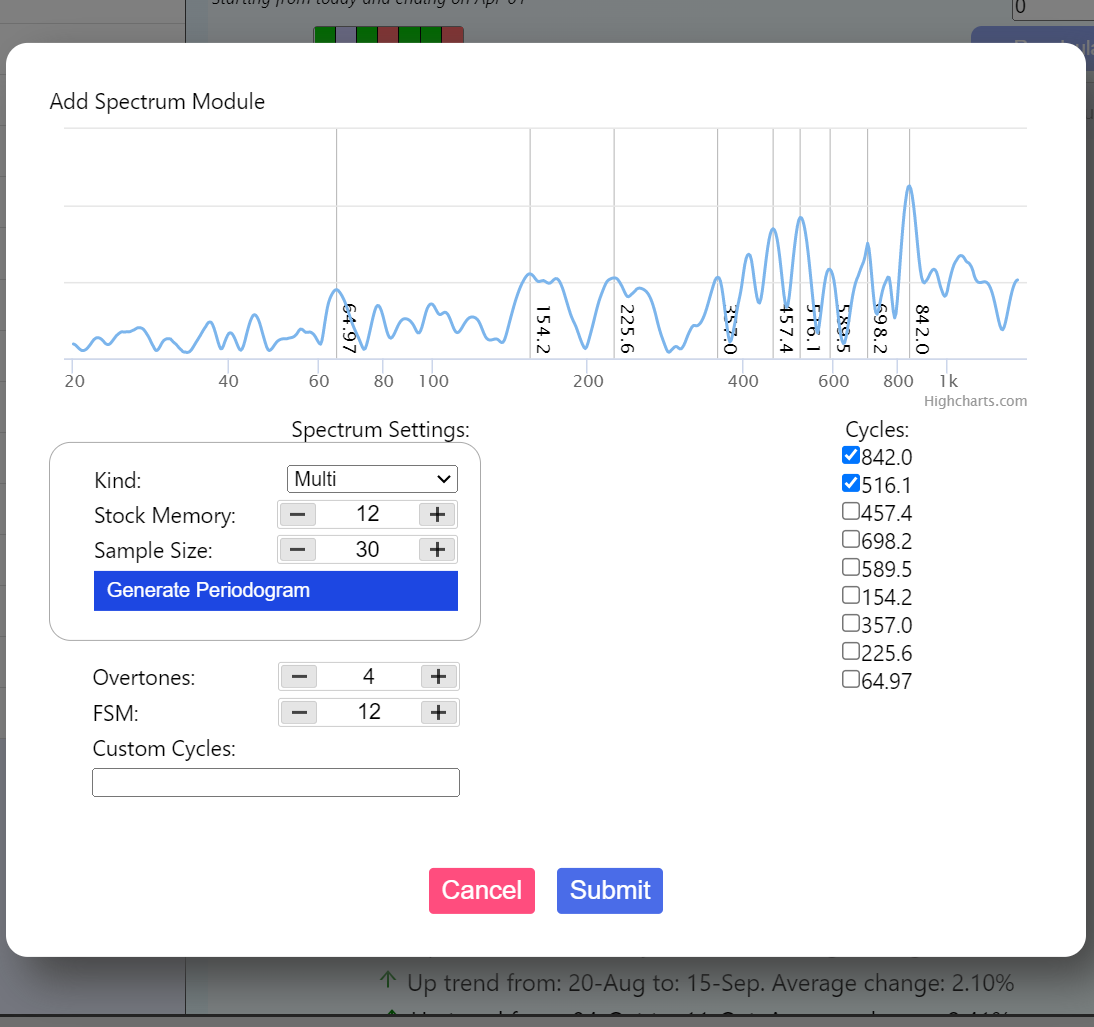This screenshot has height=1027, width=1094.
Task: Click the chevron on the Kind selector
Action: pyautogui.click(x=446, y=479)
